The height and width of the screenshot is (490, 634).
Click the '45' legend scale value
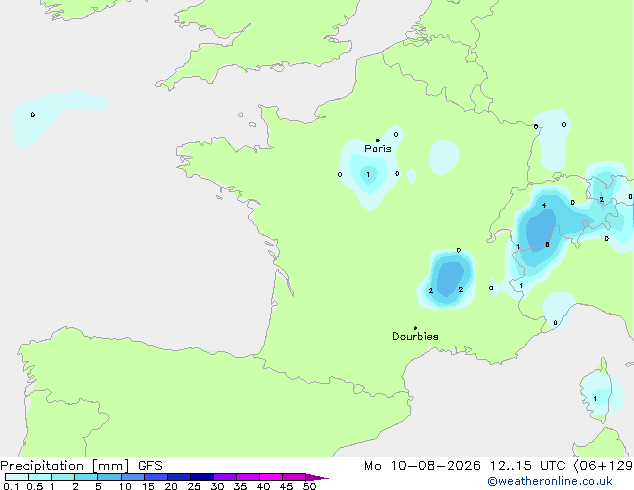(286, 486)
